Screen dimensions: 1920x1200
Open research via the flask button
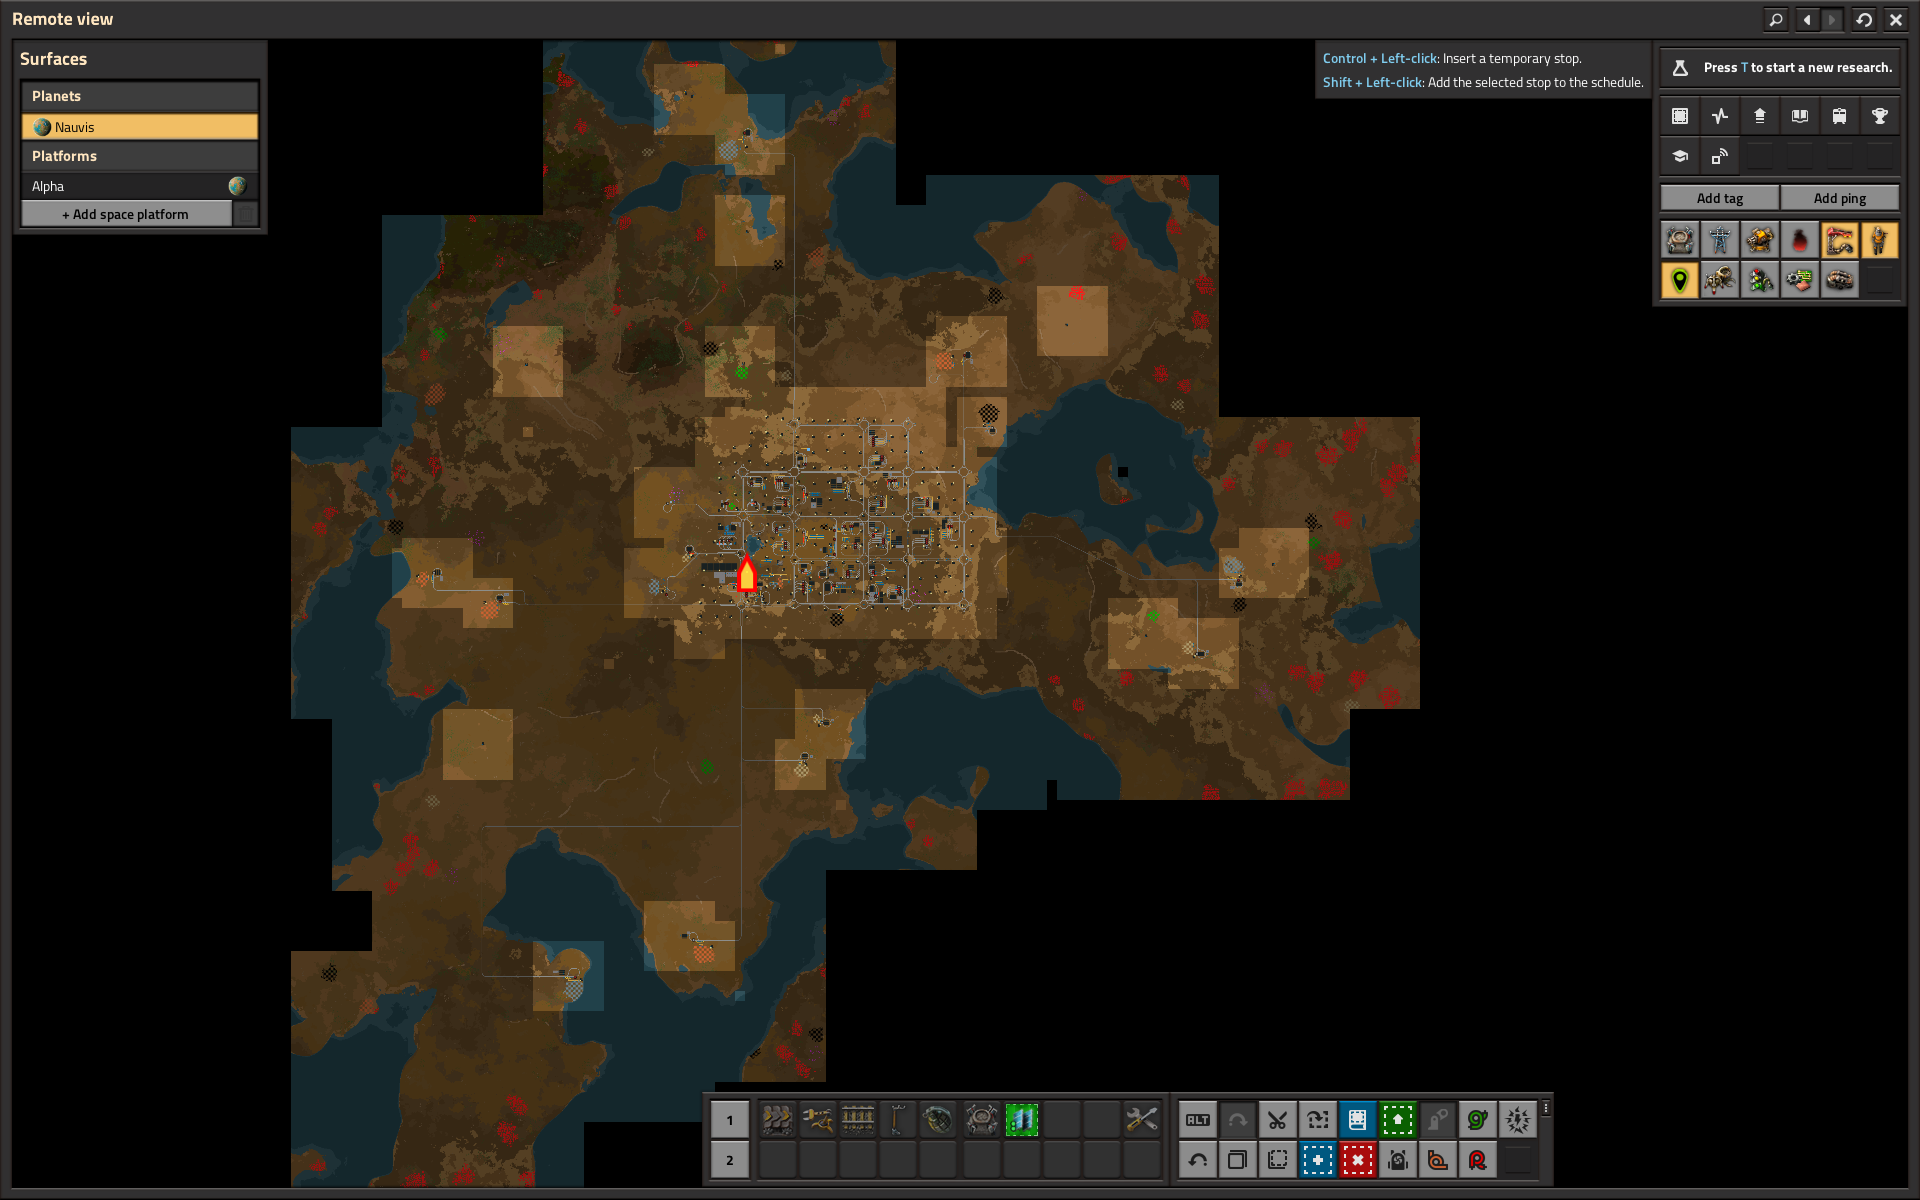click(1681, 68)
